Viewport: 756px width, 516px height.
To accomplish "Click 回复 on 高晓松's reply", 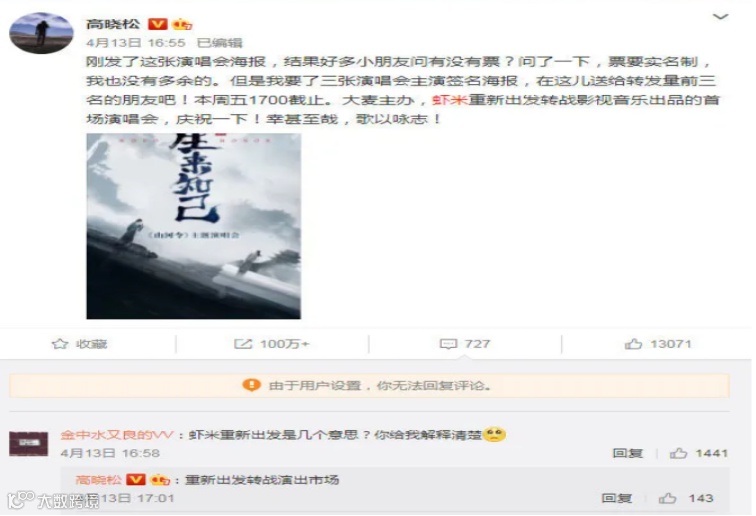I will pos(617,498).
